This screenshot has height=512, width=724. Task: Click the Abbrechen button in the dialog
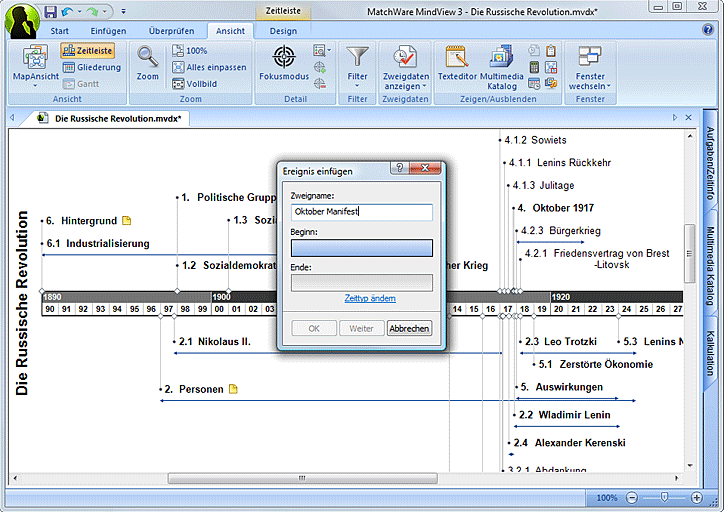coord(409,329)
